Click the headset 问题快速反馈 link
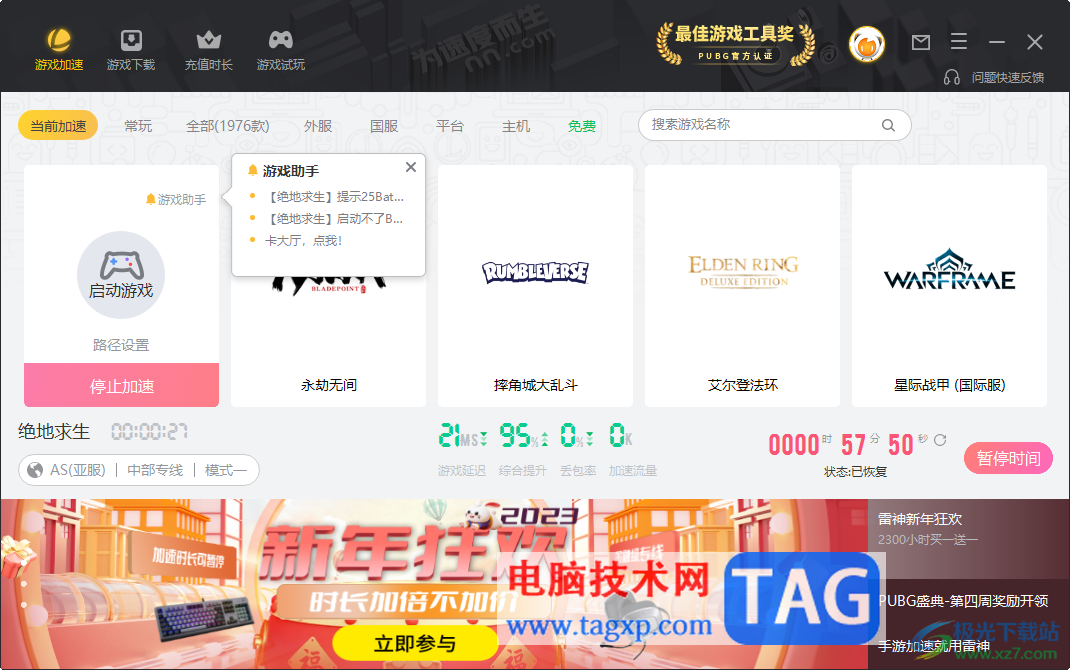Image resolution: width=1070 pixels, height=670 pixels. tap(994, 77)
